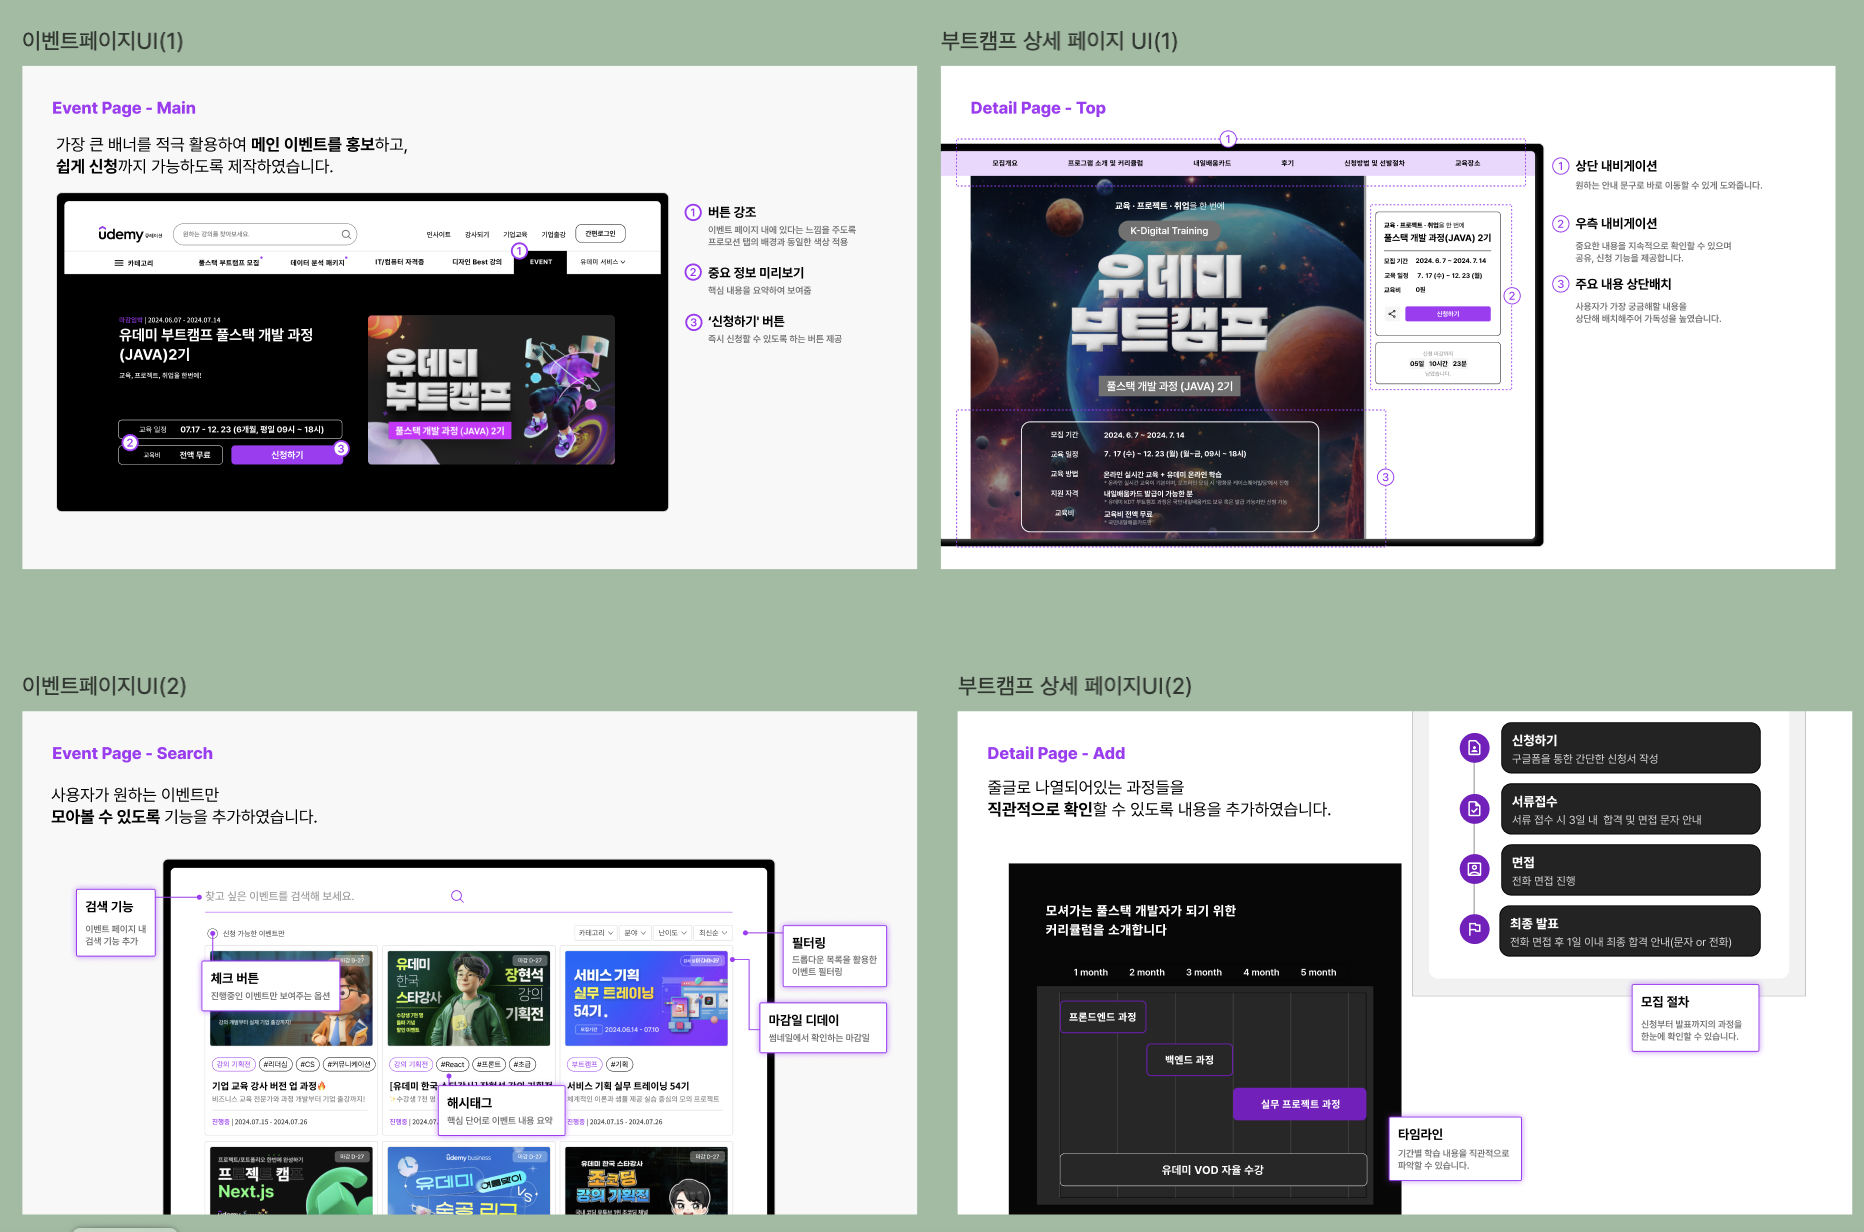
Task: Open the 조코딩 강의 기획전 event thumbnail
Action: (x=646, y=1181)
